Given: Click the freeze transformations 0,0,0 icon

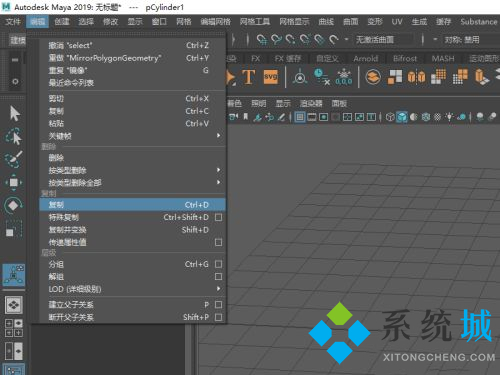Looking at the screenshot, I should 344,77.
